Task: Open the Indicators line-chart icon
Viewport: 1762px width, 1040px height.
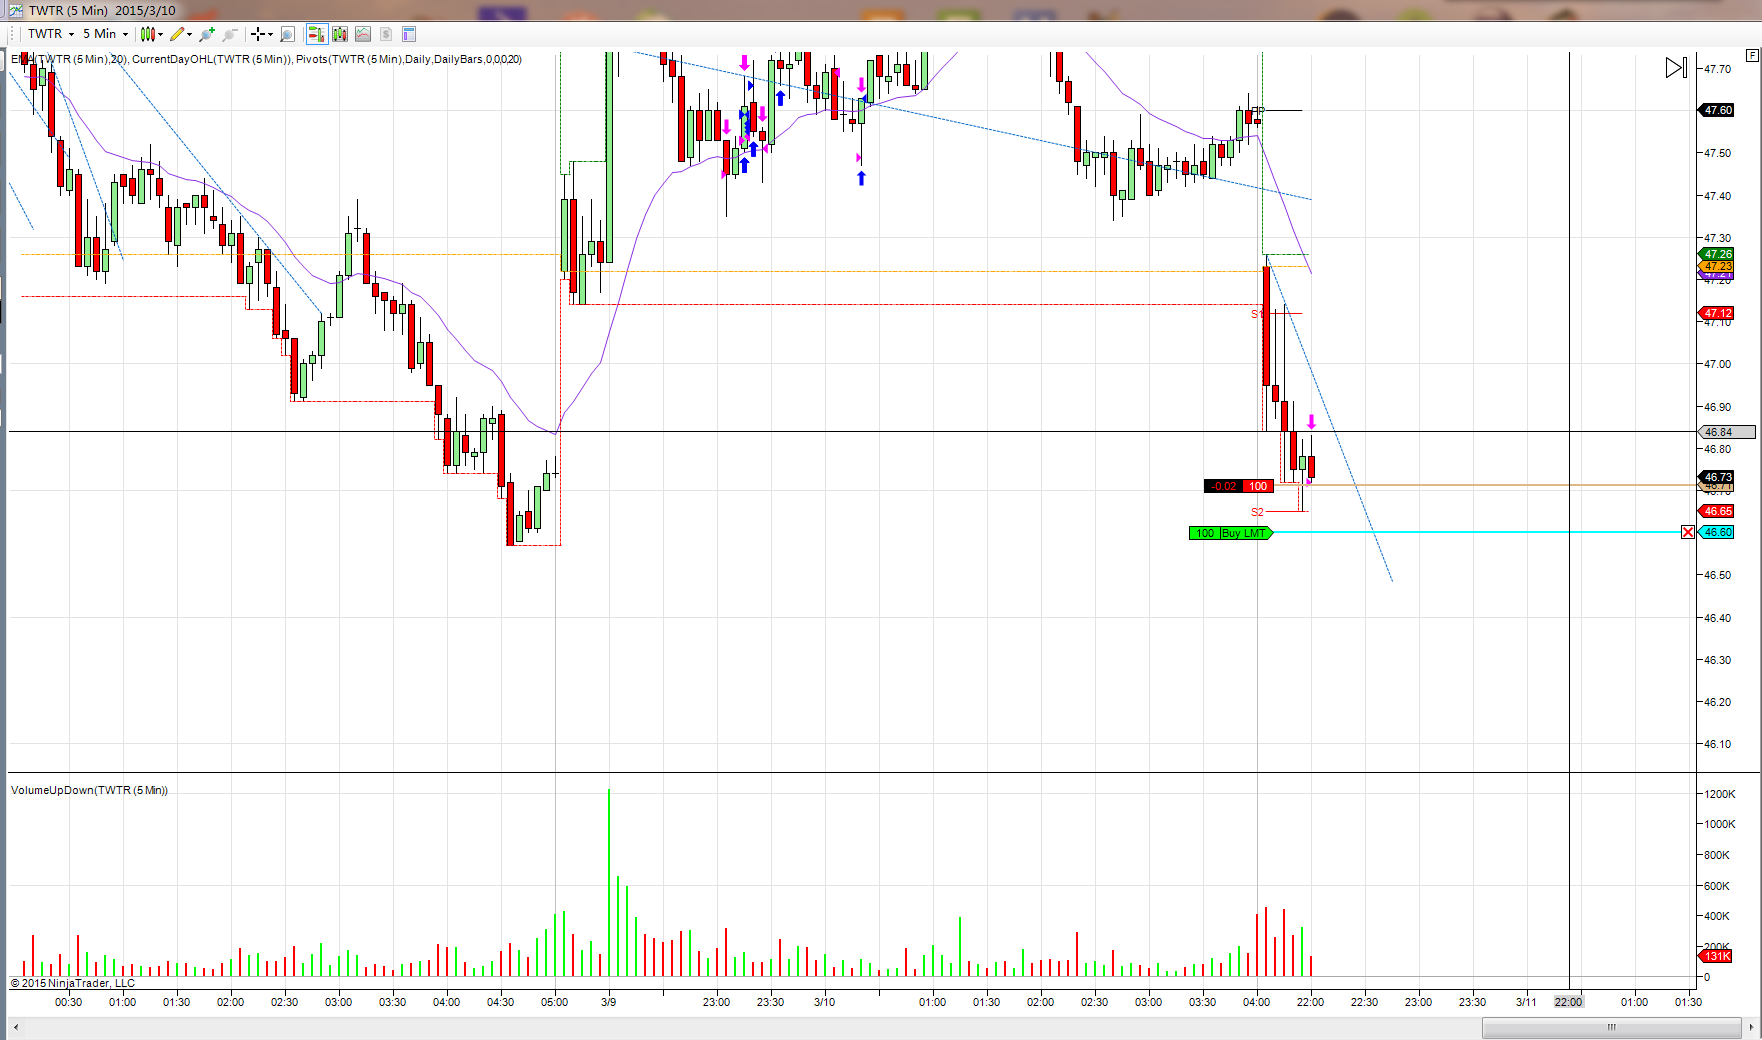Action: [363, 34]
